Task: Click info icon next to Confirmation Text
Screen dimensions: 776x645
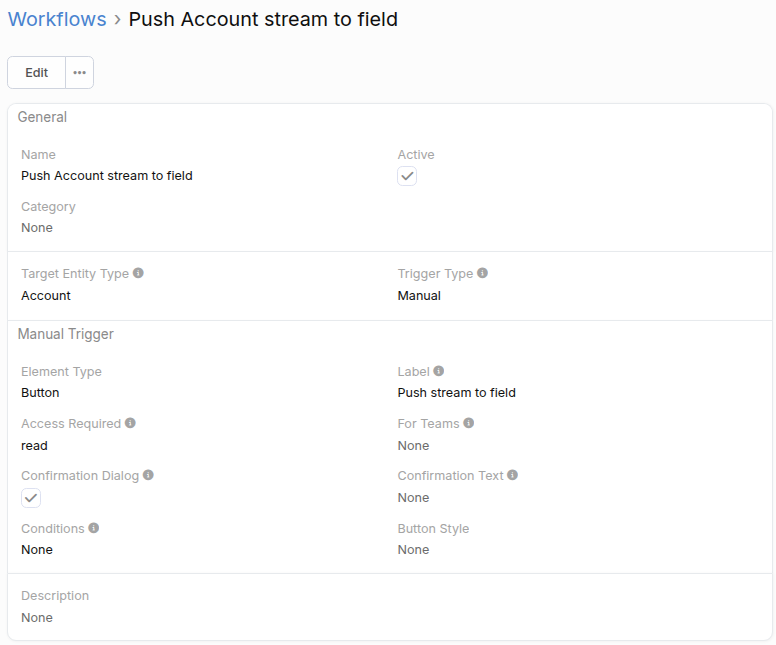Action: click(x=513, y=475)
